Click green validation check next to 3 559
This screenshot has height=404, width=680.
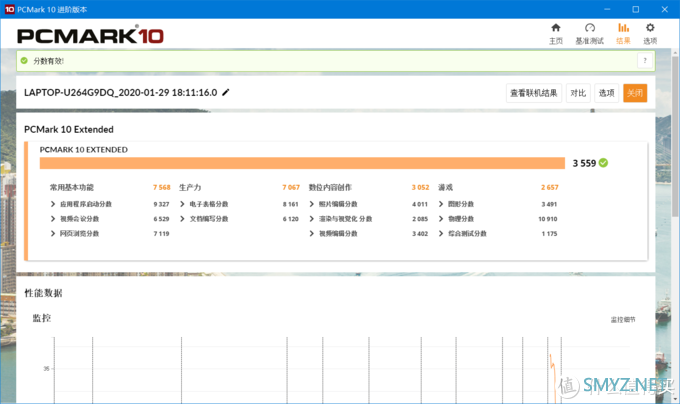(603, 163)
